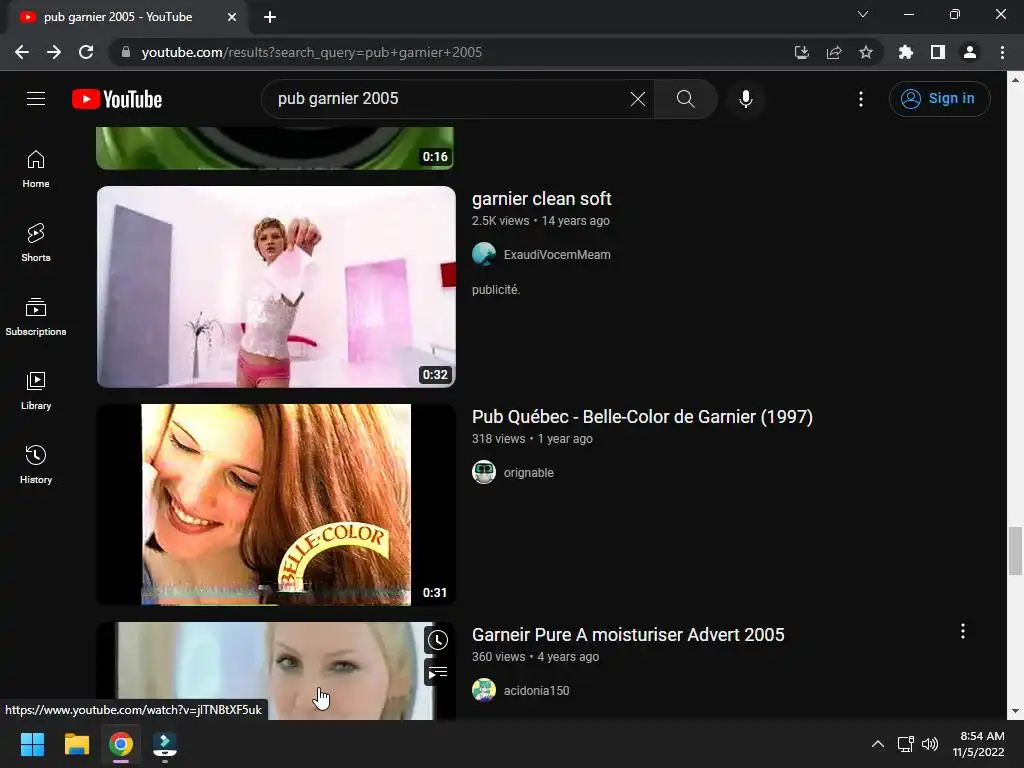Close the 'pub garnier 2005 - YouTube' tab

click(232, 17)
